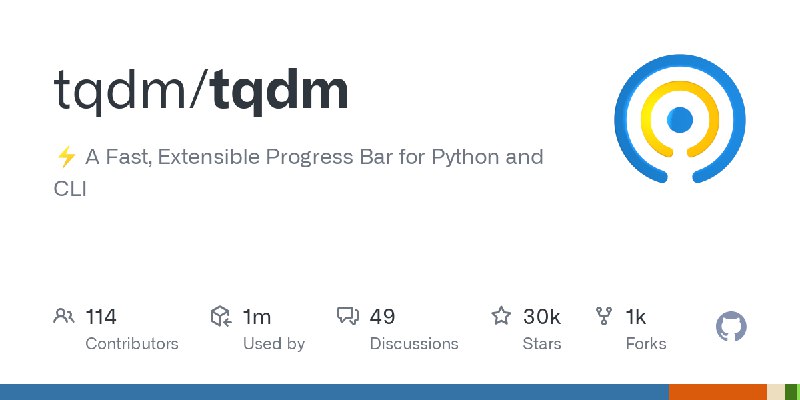Screen dimensions: 800x400
Task: Click the GitHub octocat icon
Action: 731,327
